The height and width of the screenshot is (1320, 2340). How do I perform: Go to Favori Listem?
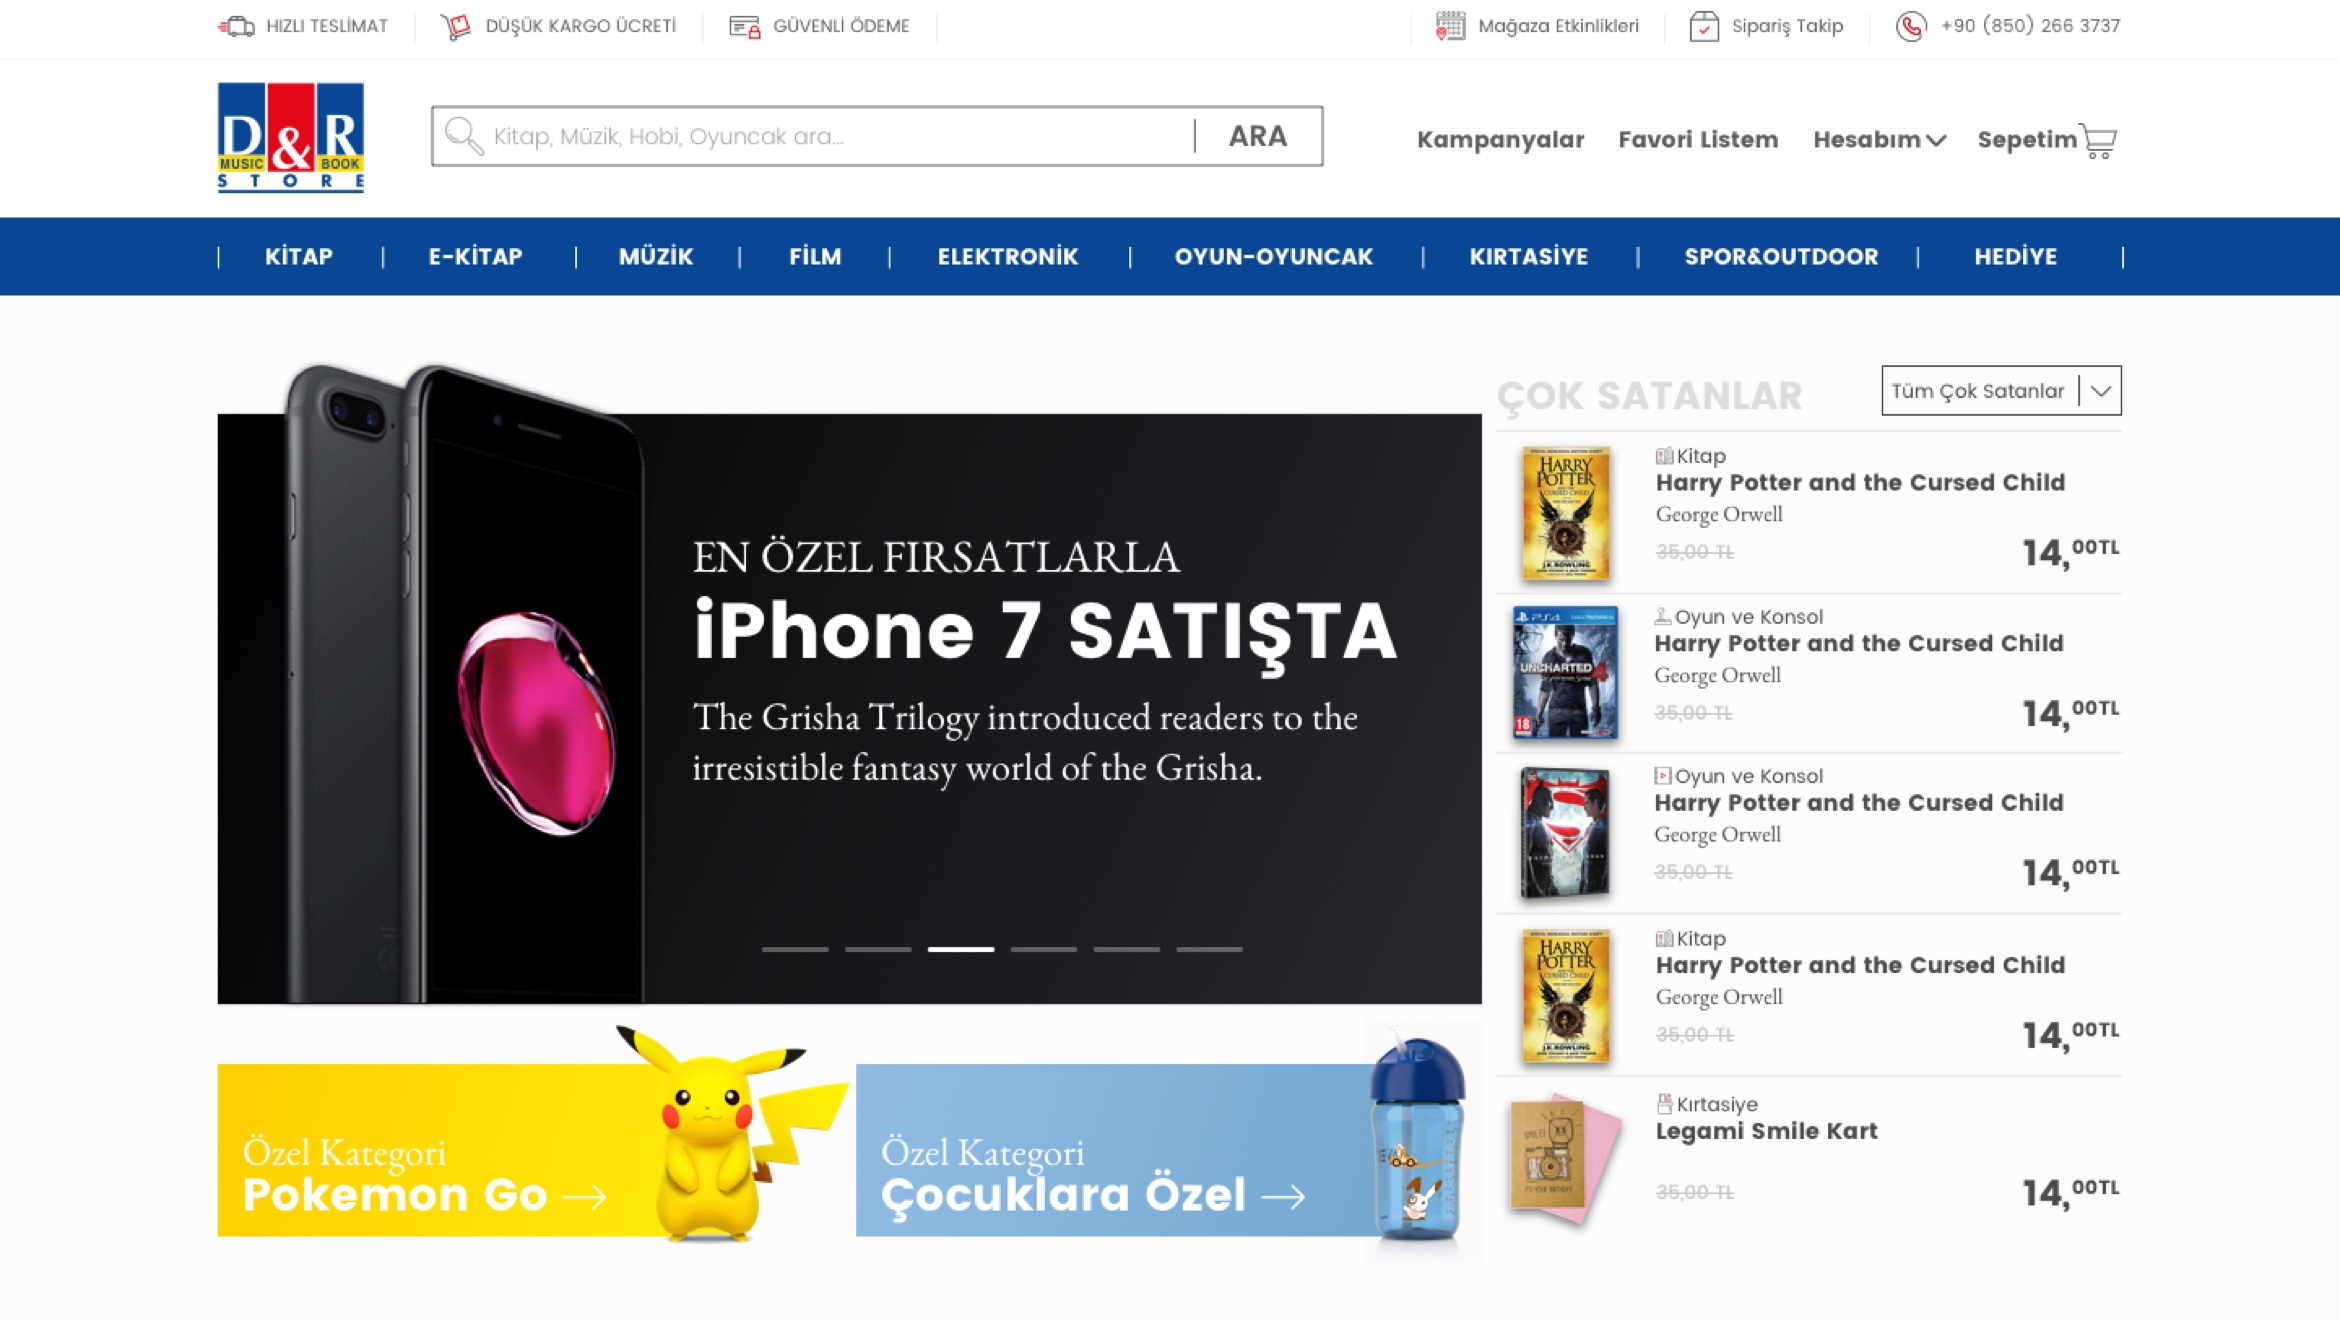click(x=1698, y=140)
